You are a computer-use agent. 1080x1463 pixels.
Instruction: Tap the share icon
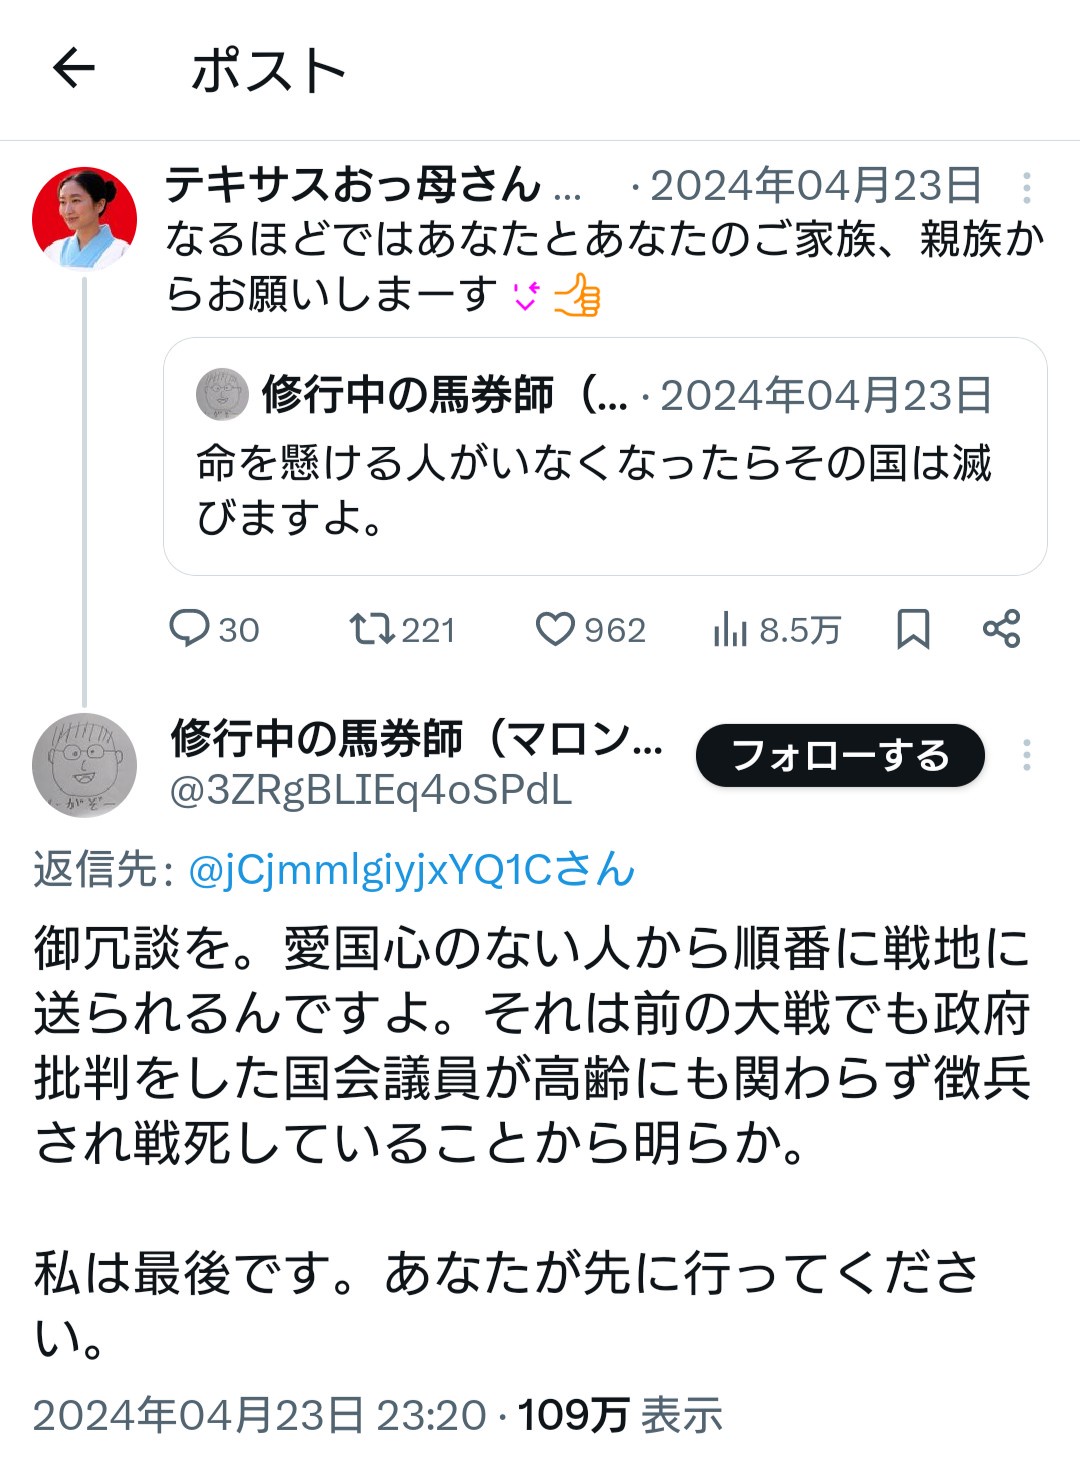[1001, 629]
